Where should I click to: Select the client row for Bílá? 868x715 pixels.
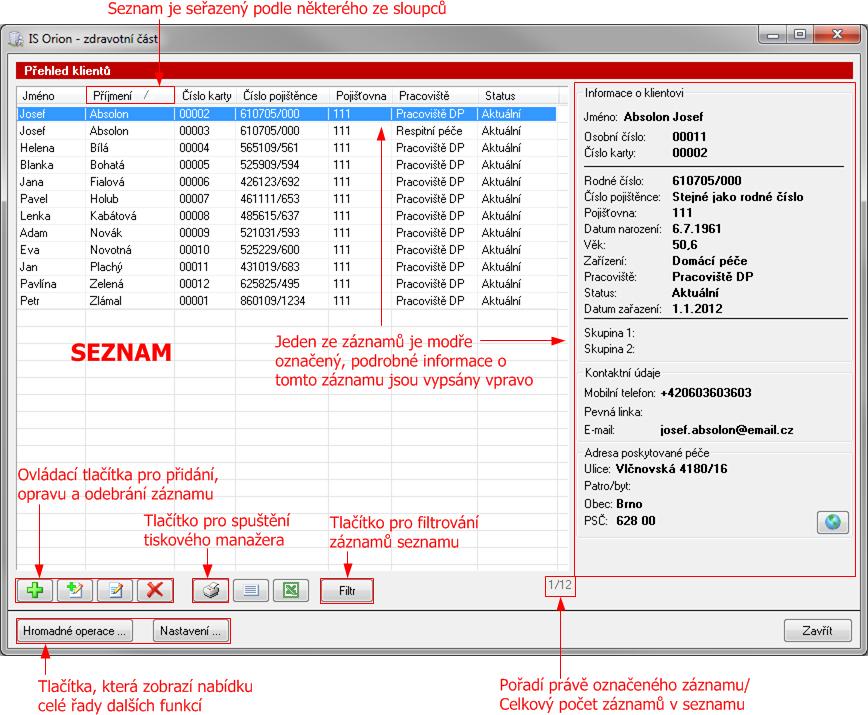(x=286, y=148)
